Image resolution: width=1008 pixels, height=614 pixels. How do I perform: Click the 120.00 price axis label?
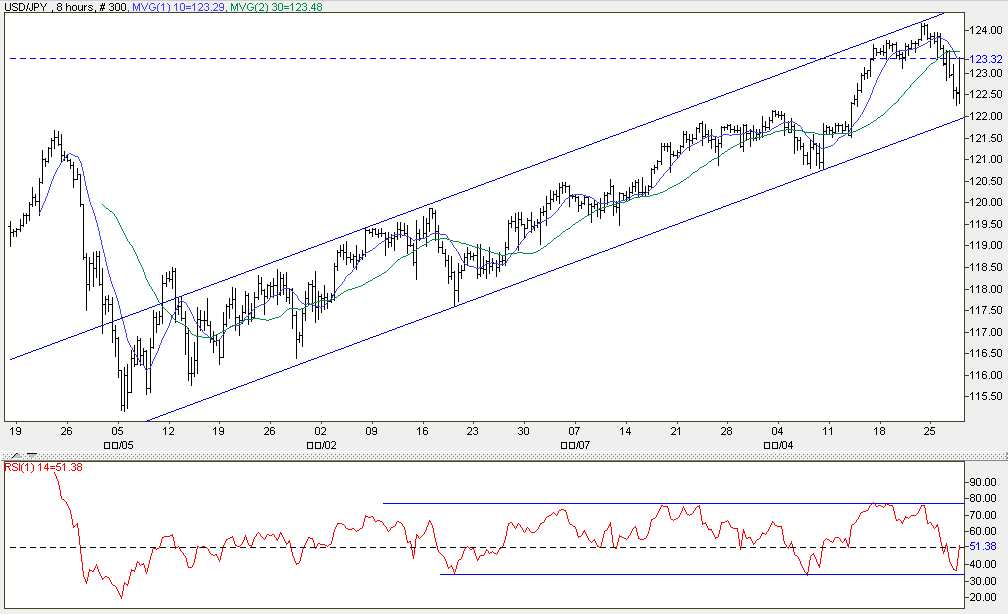(x=986, y=203)
